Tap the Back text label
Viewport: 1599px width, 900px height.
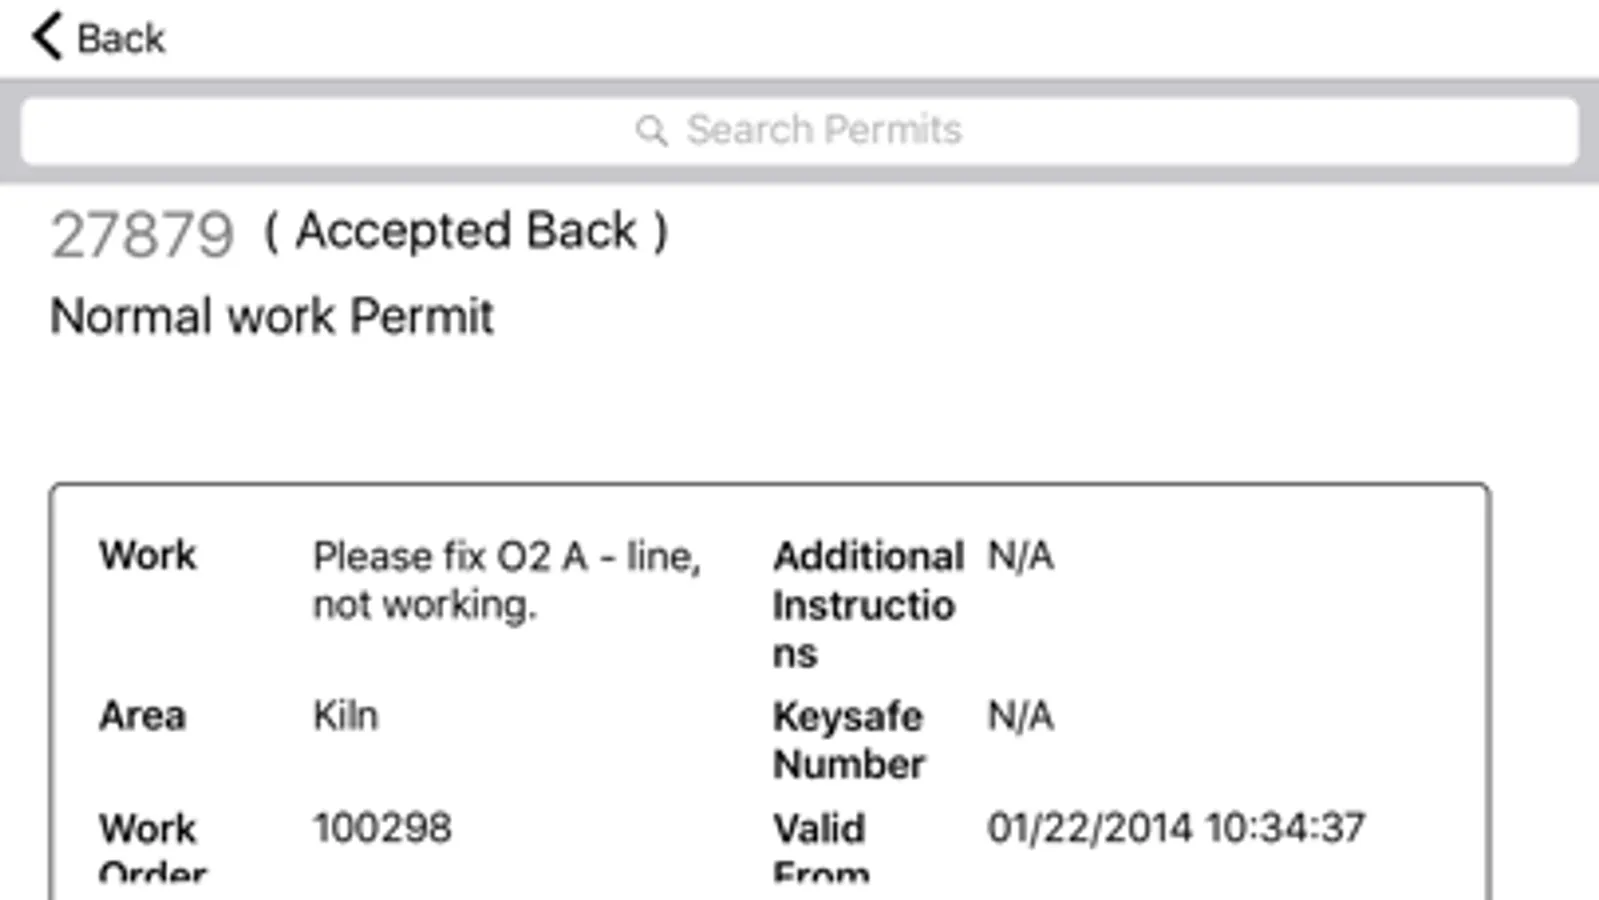click(x=120, y=39)
